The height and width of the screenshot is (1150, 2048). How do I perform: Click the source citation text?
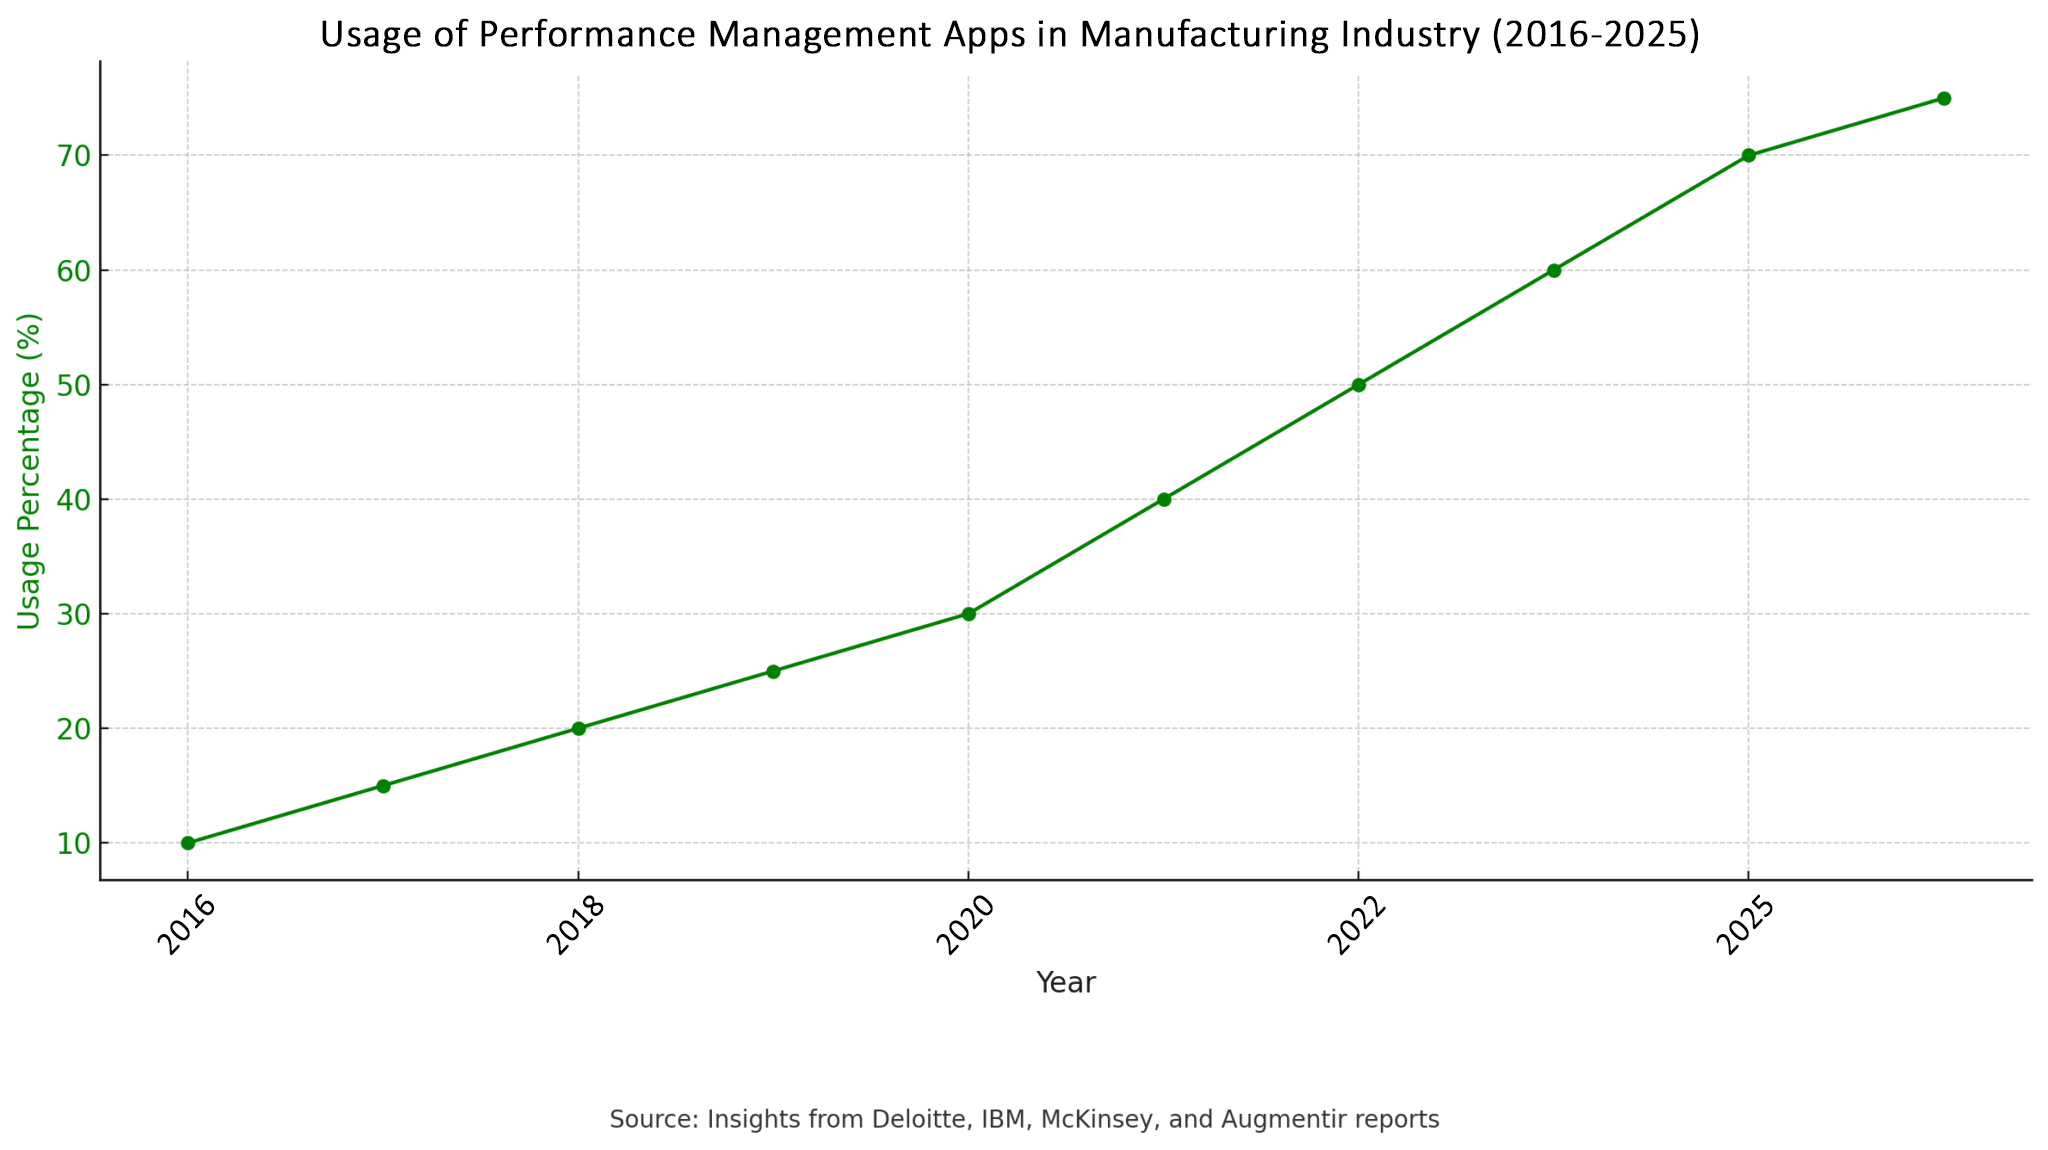[x=1024, y=1119]
